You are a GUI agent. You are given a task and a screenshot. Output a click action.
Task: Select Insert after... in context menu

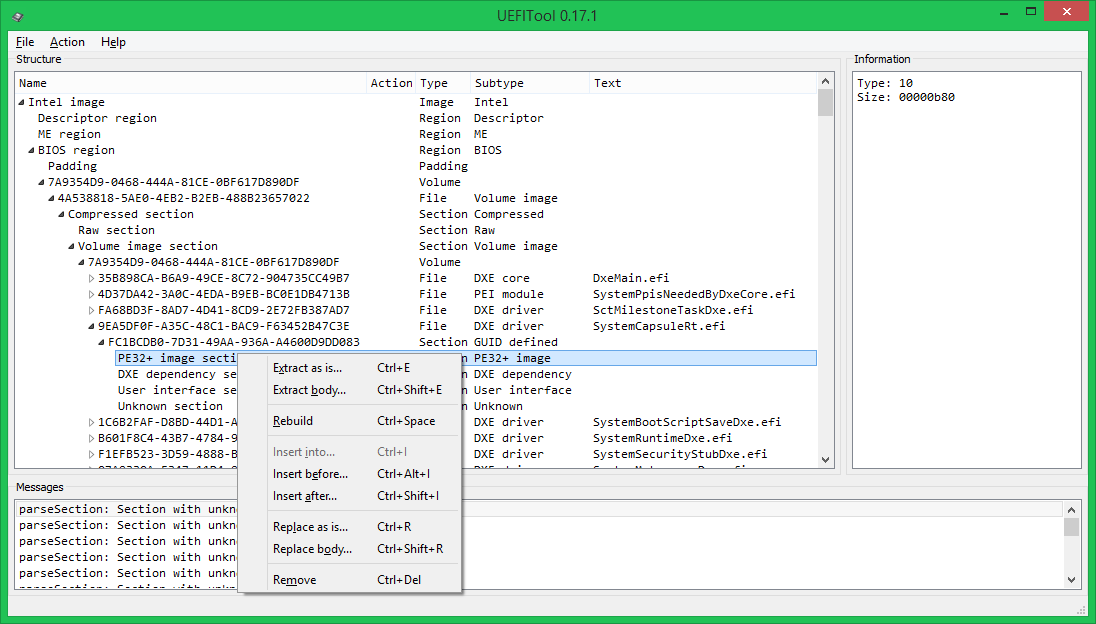349,495
